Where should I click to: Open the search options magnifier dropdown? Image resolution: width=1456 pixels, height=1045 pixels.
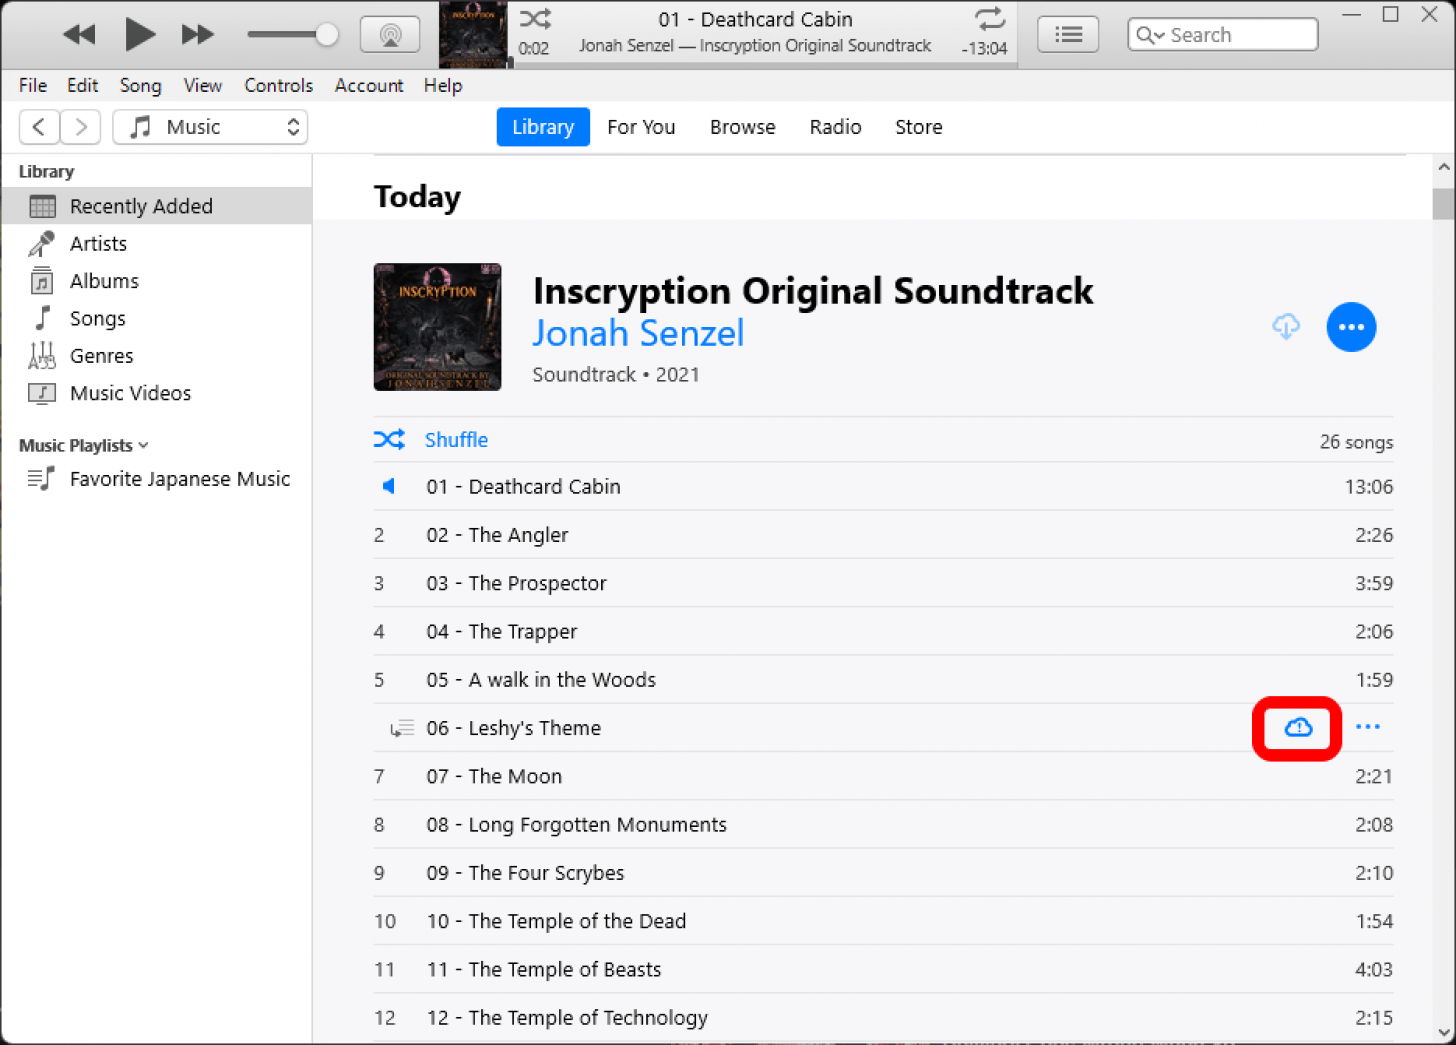coord(1150,35)
